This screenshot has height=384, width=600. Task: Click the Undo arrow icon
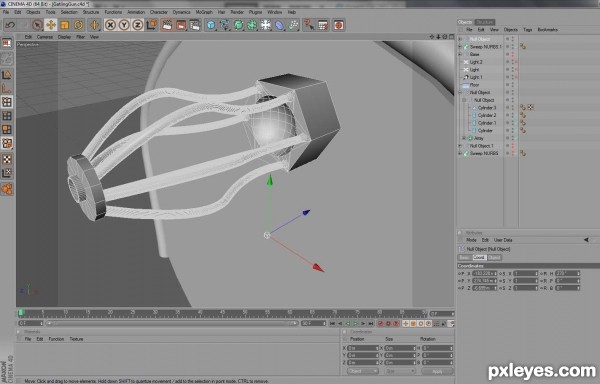pyautogui.click(x=10, y=25)
